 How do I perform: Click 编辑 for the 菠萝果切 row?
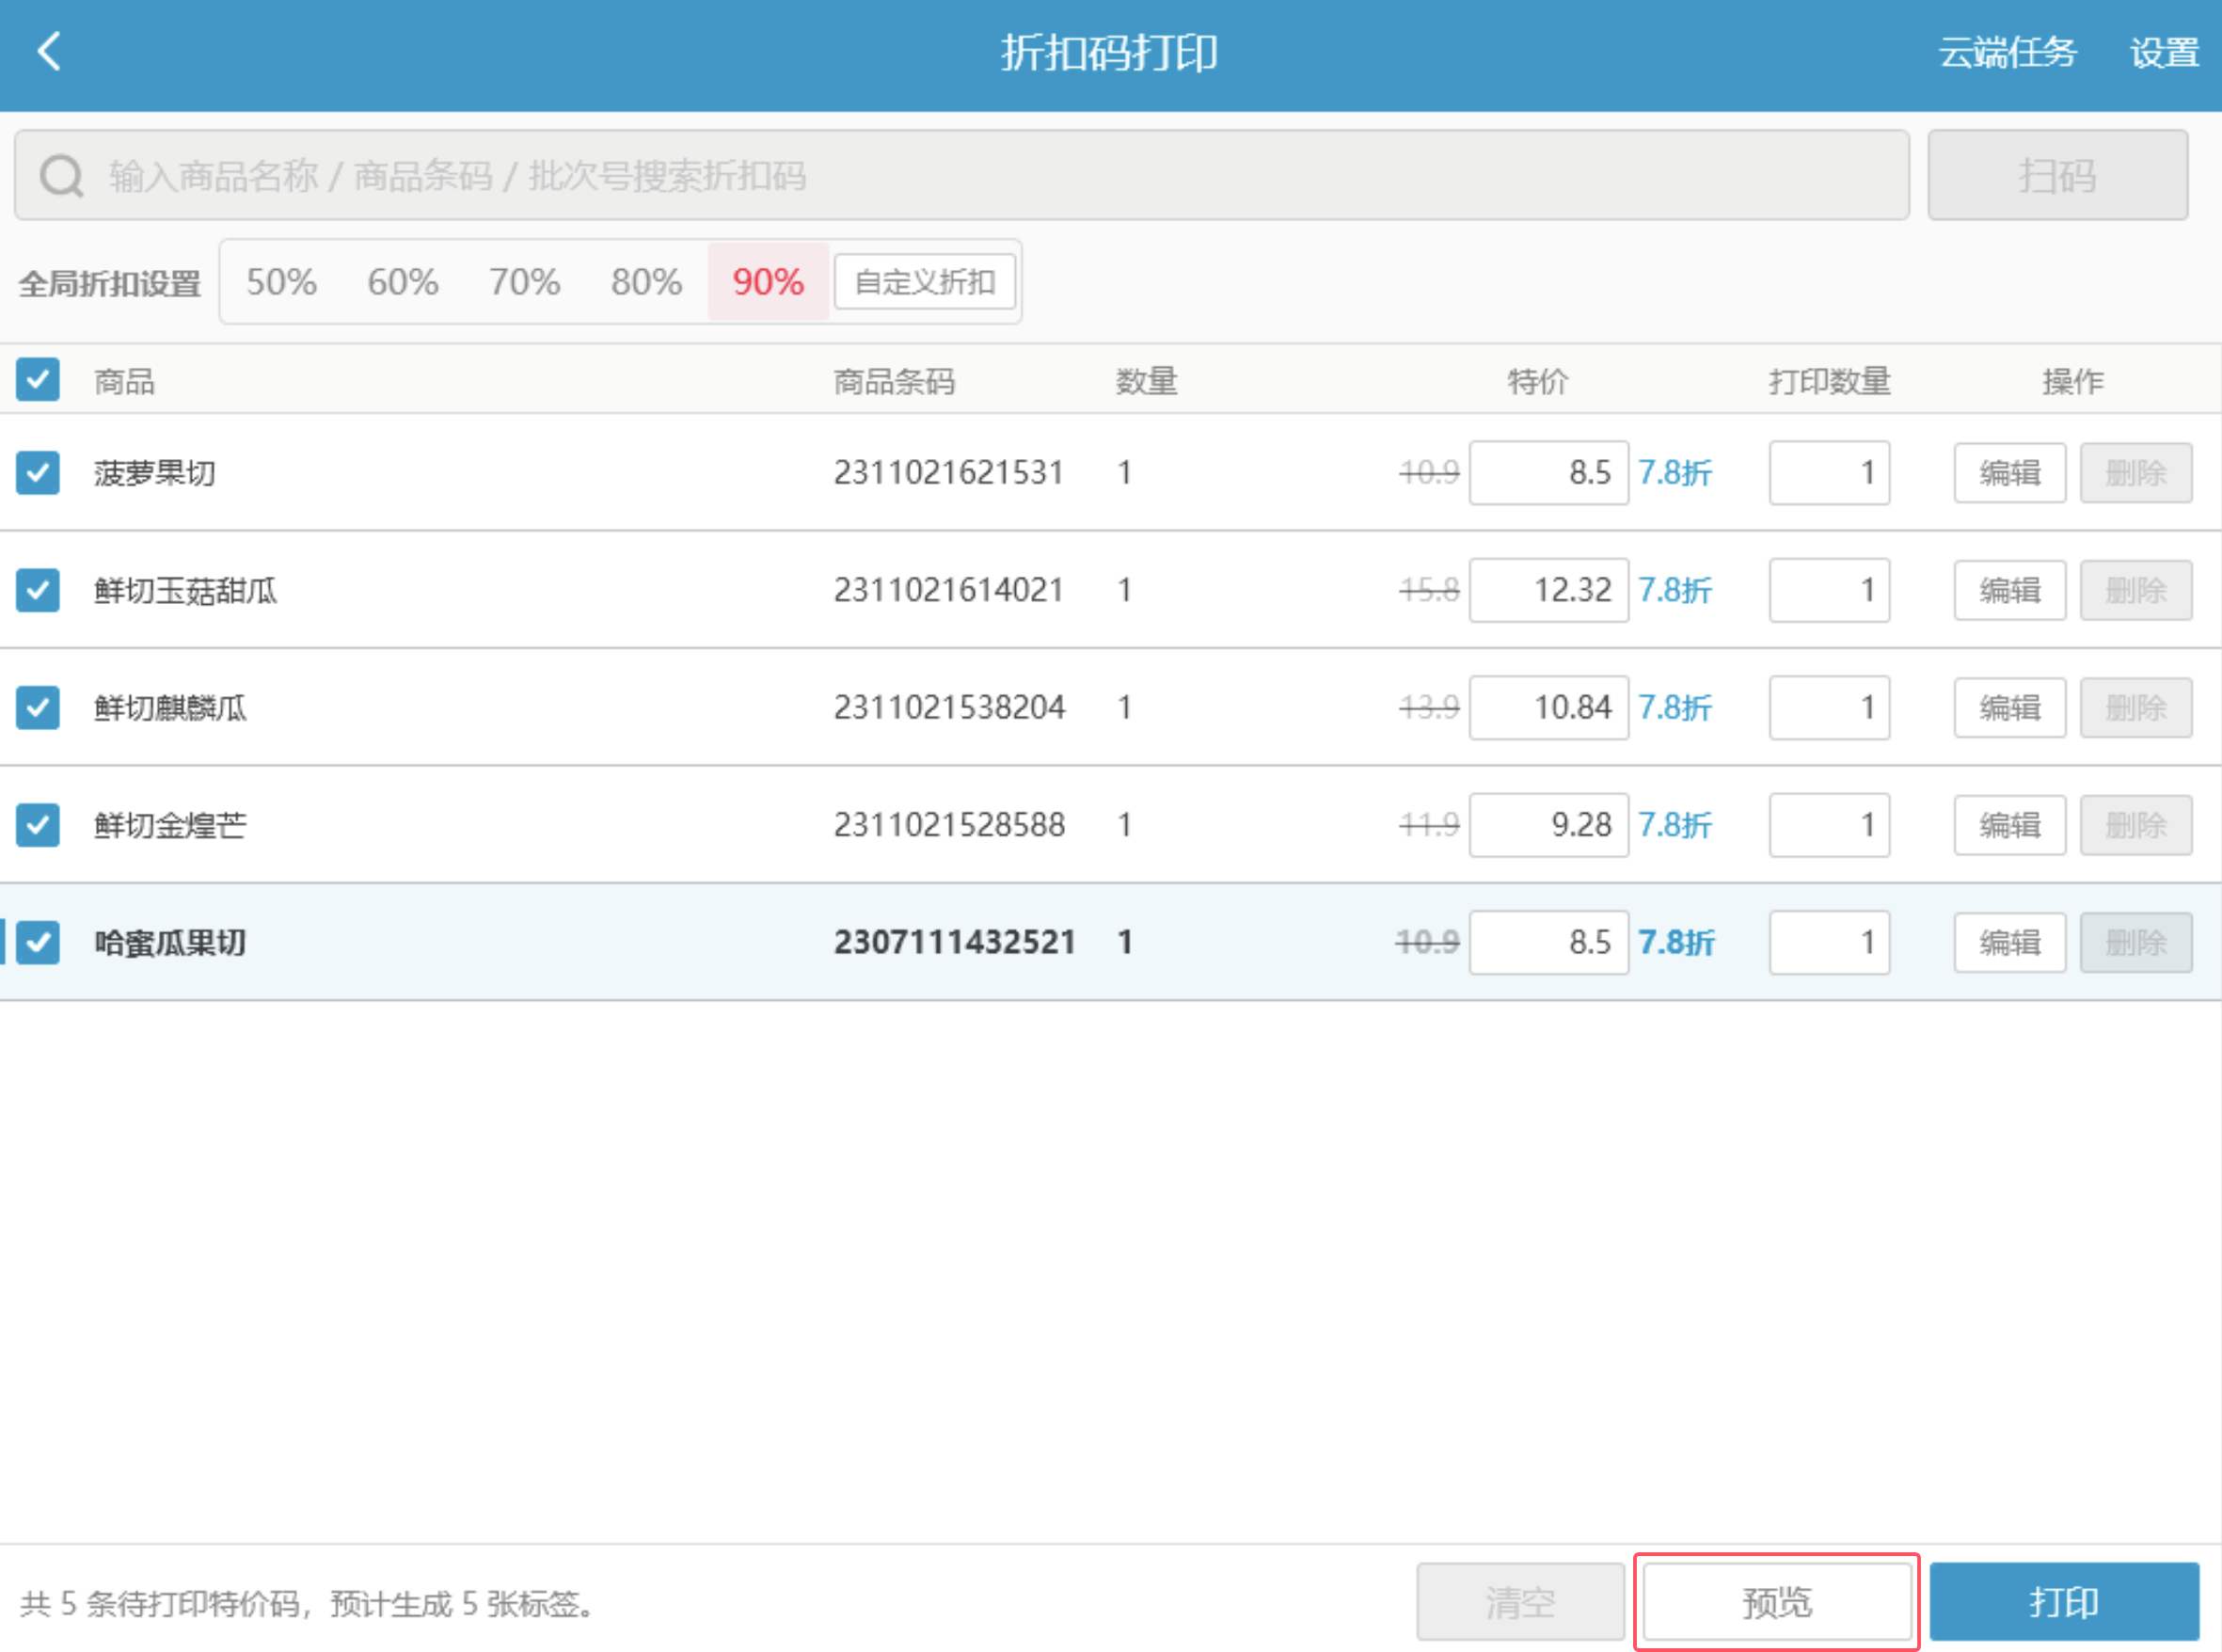tap(2010, 473)
